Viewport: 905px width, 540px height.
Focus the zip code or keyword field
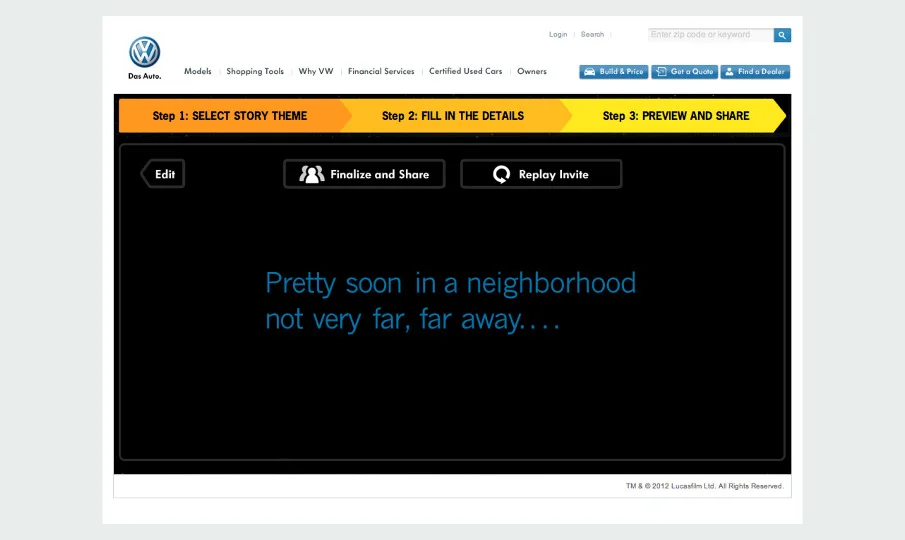tap(710, 35)
